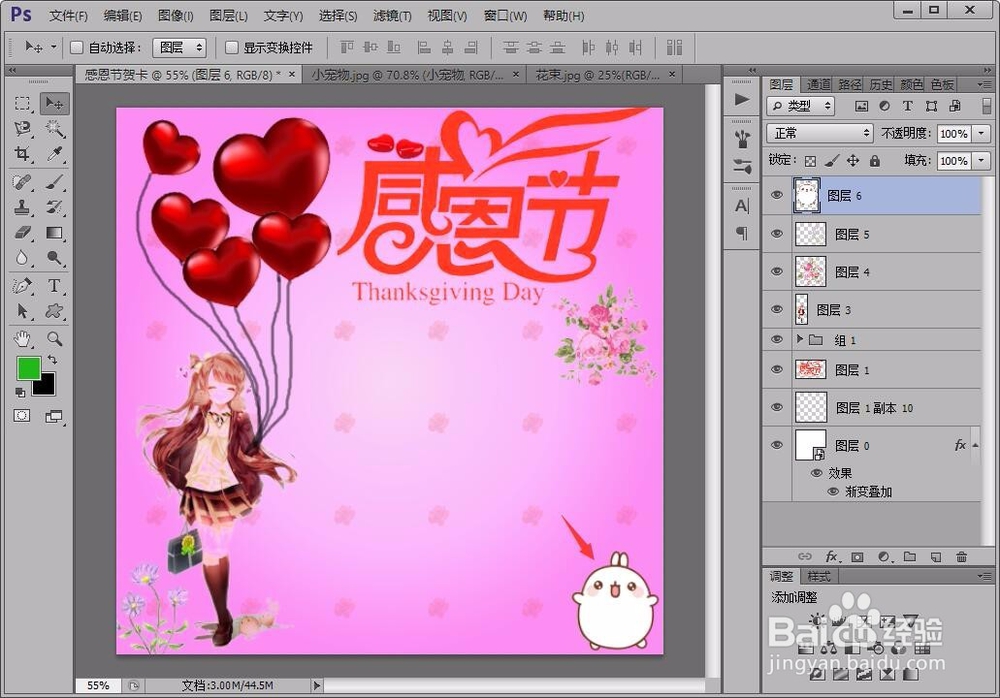Viewport: 1000px width, 698px height.
Task: Open the 填充 fill arrow
Action: (981, 160)
